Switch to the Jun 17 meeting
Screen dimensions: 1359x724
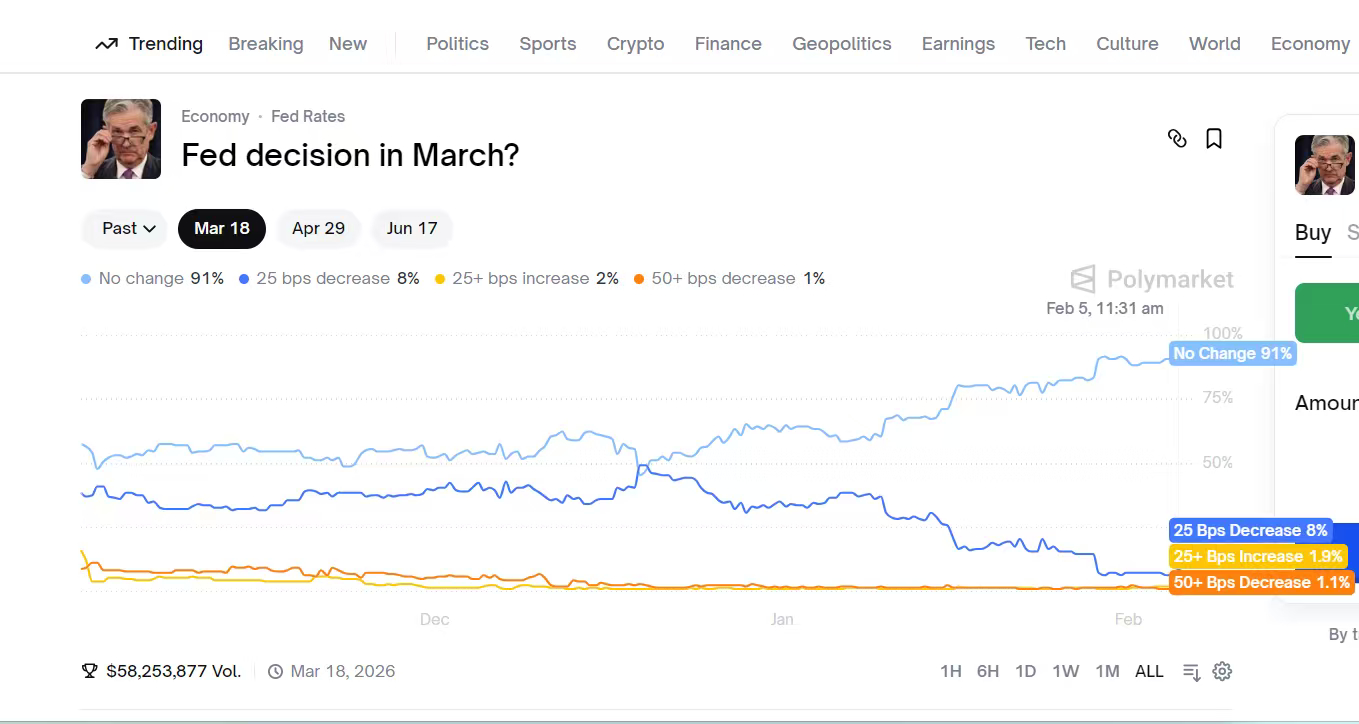coord(412,228)
